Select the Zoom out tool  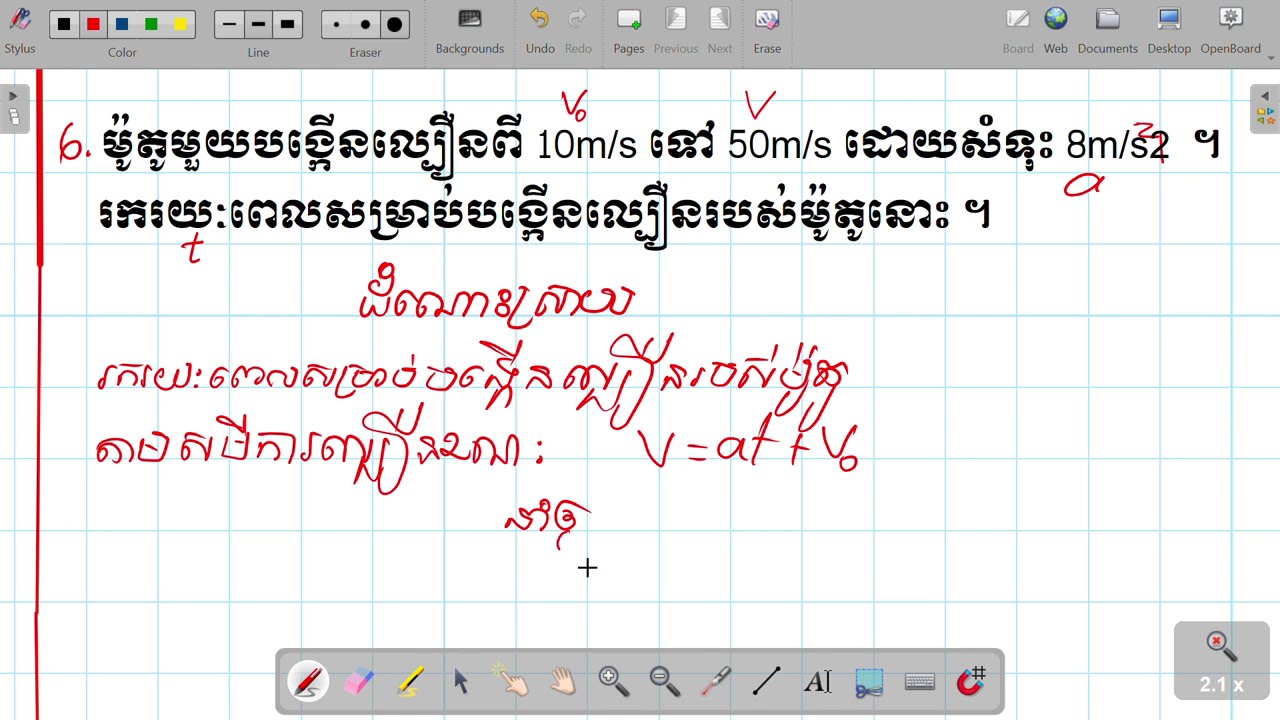pos(665,682)
